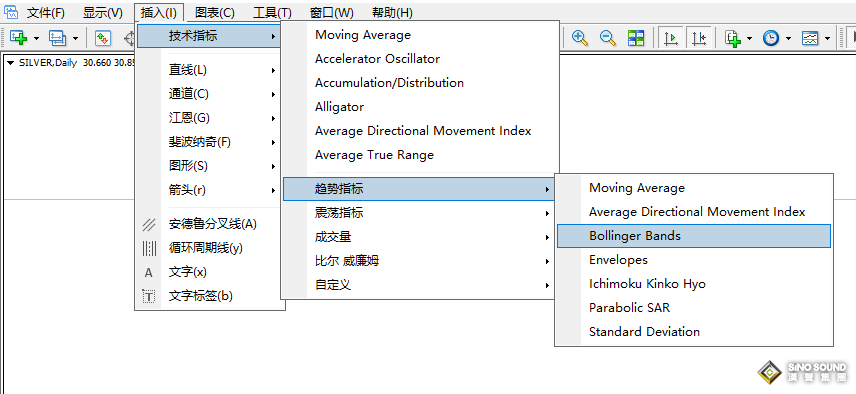Click the zoom in magnifier icon

point(579,38)
